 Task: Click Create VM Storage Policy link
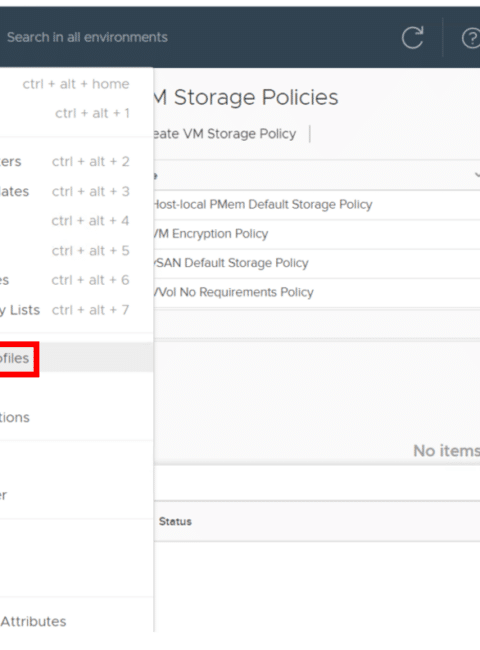pyautogui.click(x=224, y=134)
